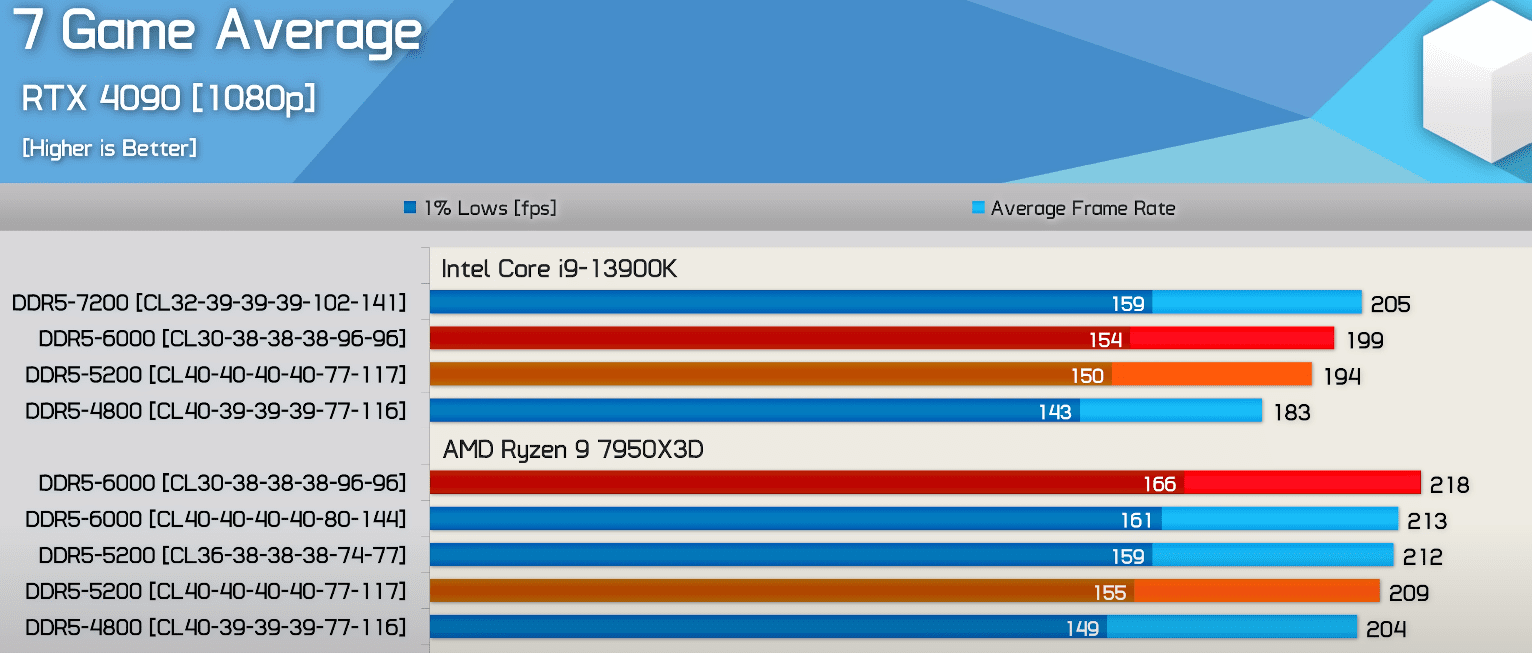Click AMD group's DDR5-4800 CL40-39-39-39-77-116 label
The width and height of the screenshot is (1532, 653).
216,627
